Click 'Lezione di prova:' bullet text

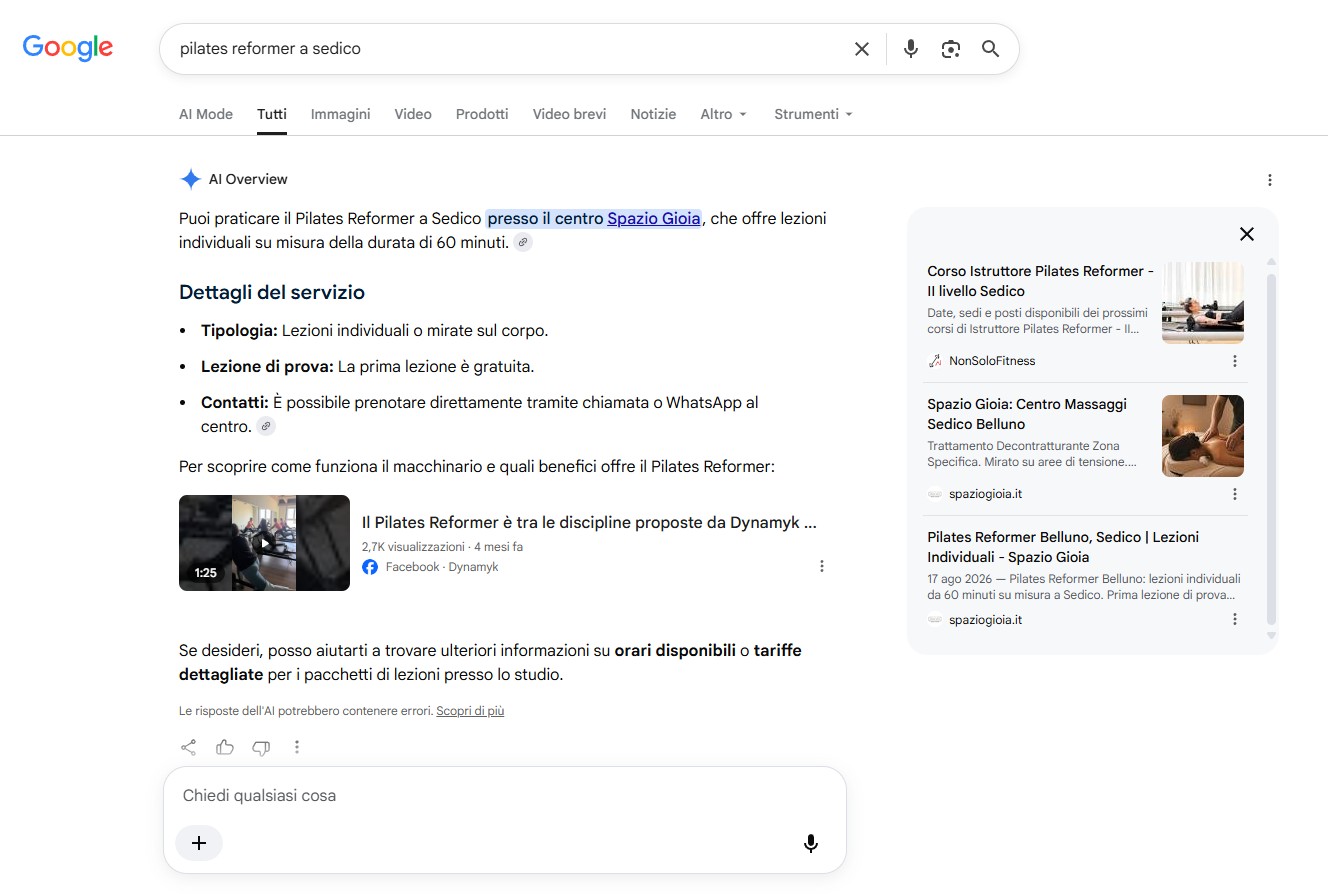(x=267, y=367)
